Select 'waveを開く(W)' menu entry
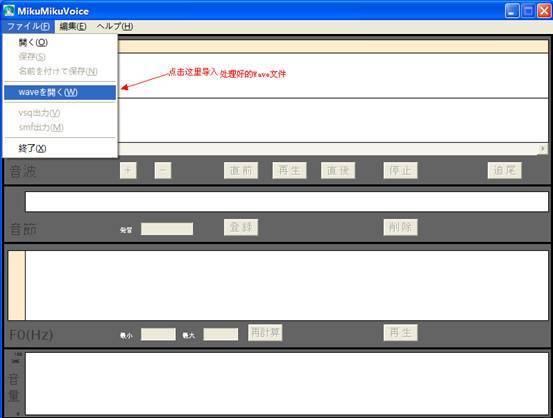Screen dimensions: 553x418 click(60, 92)
